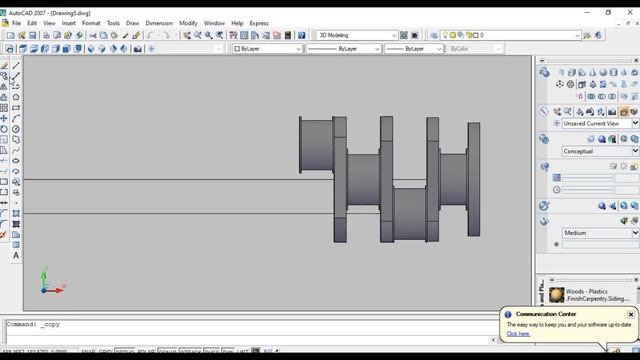
Task: Open the ByLayer color dropdown
Action: tap(267, 49)
